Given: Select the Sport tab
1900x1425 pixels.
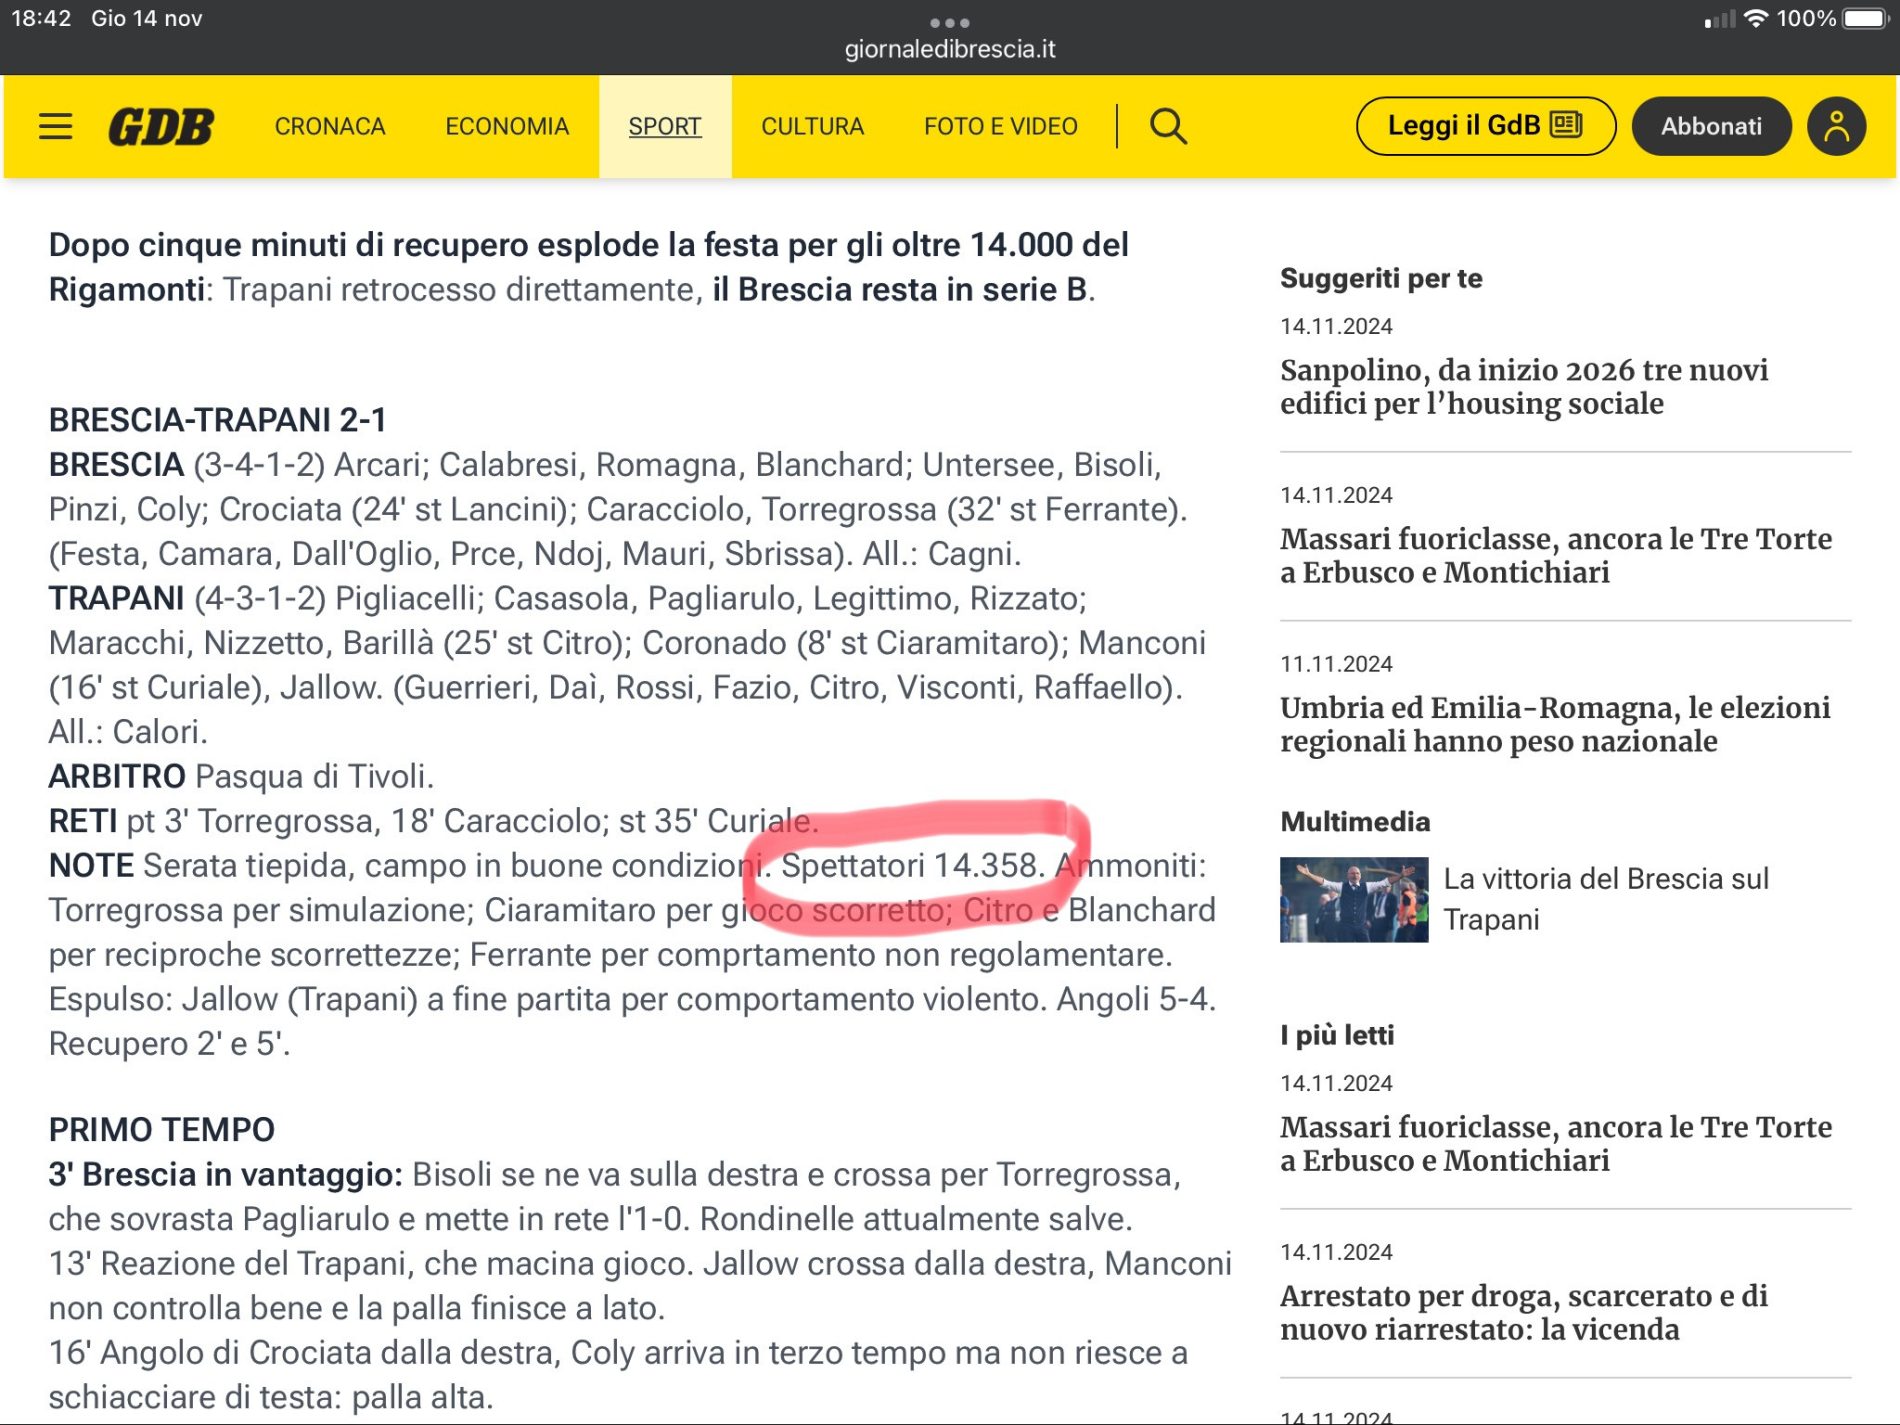Looking at the screenshot, I should tap(665, 127).
